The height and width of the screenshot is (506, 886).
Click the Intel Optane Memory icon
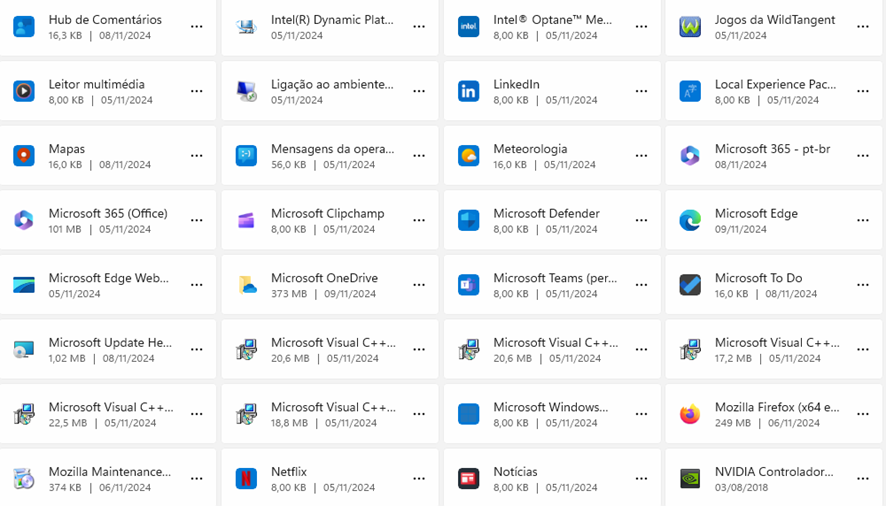[468, 27]
